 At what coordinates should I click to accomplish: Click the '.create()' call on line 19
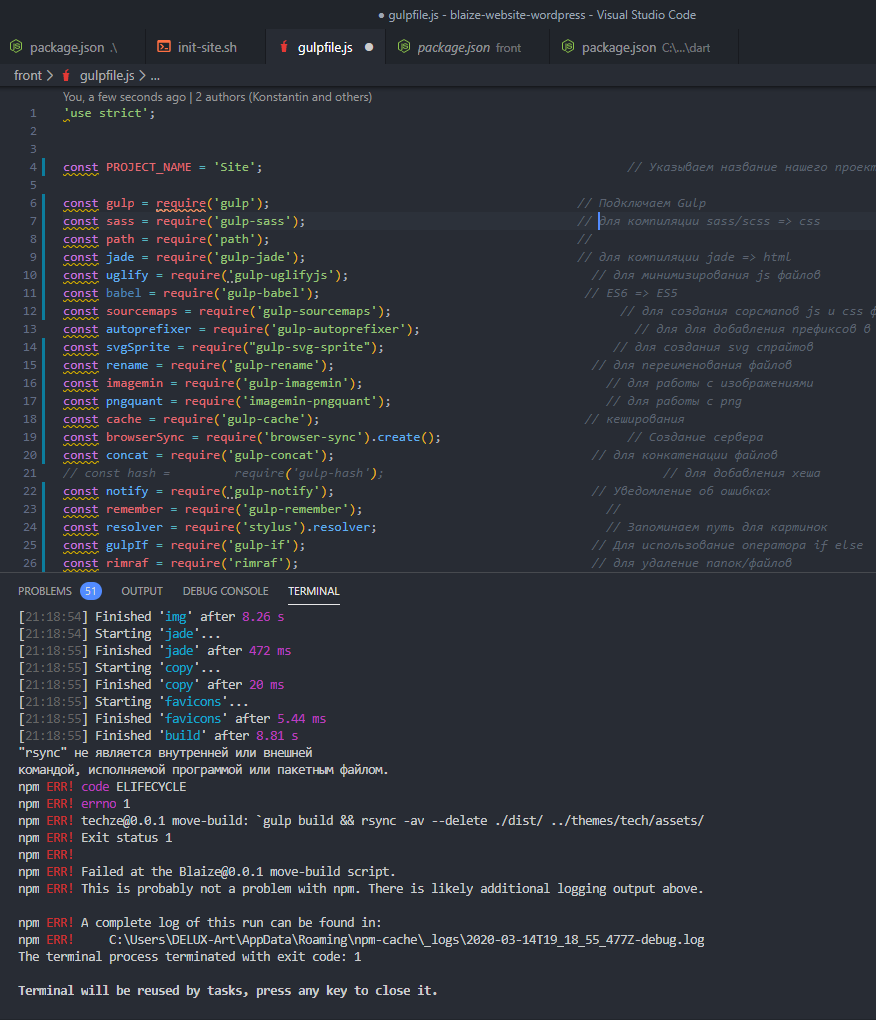(402, 437)
